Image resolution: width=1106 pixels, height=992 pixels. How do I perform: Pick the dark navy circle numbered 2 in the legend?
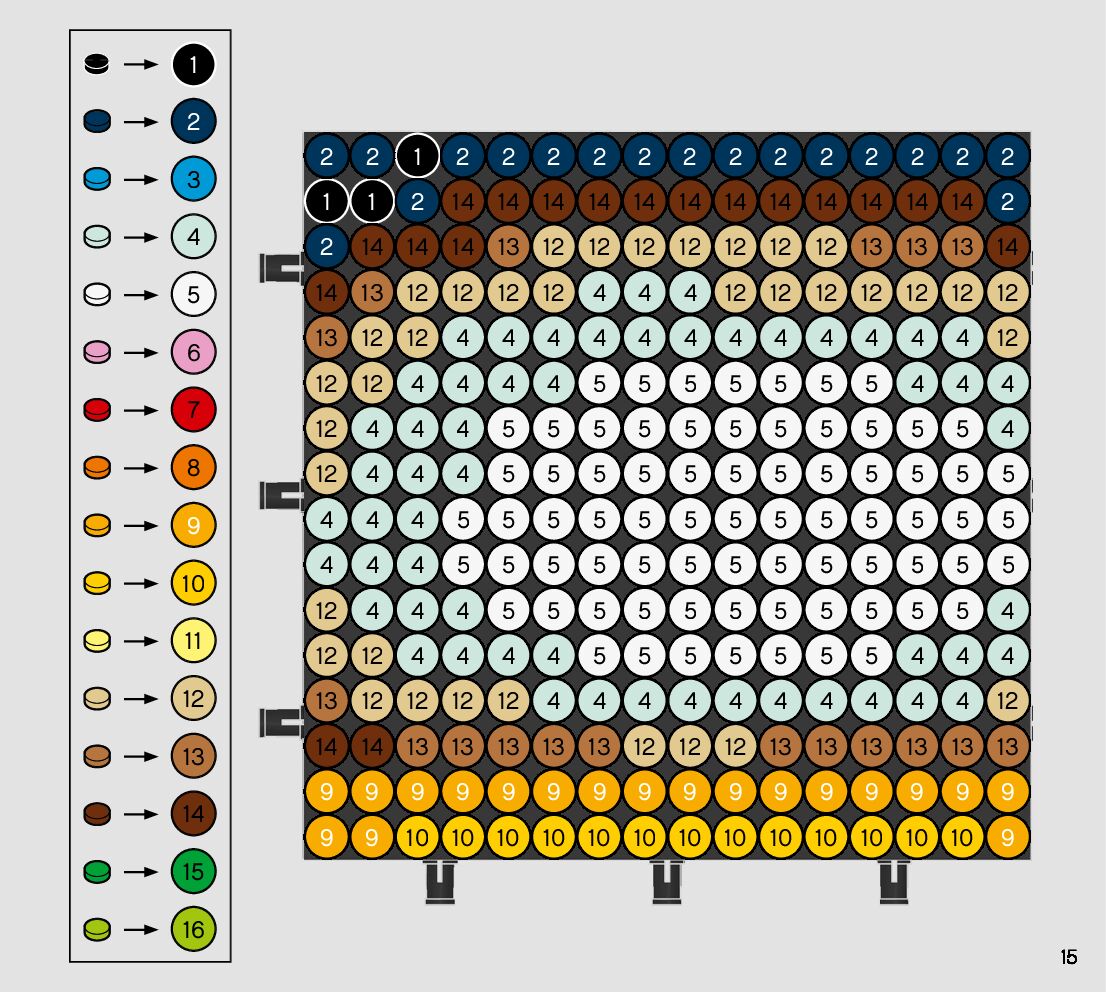coord(193,123)
